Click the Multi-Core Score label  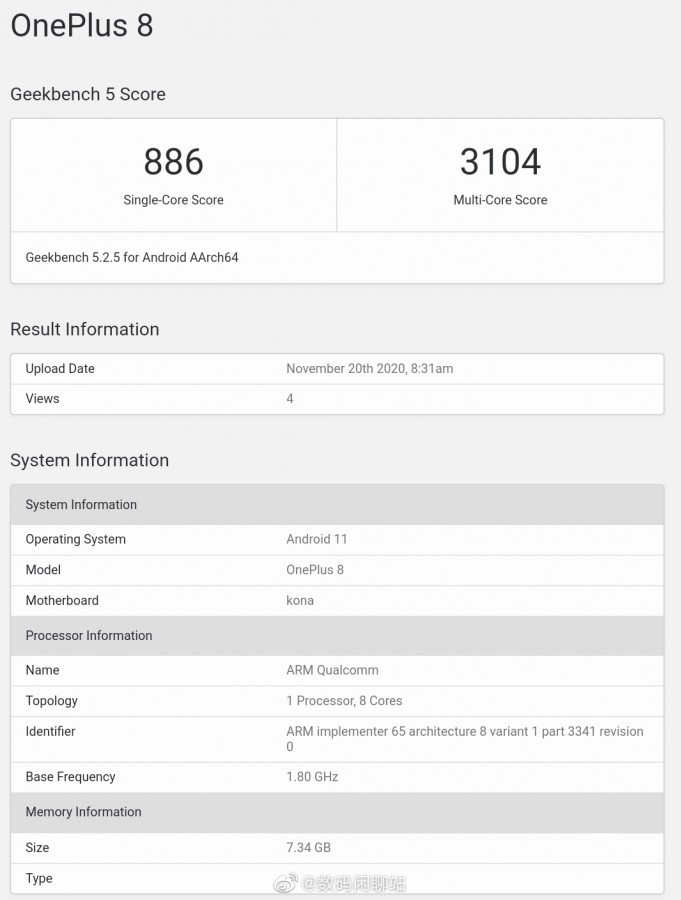500,200
